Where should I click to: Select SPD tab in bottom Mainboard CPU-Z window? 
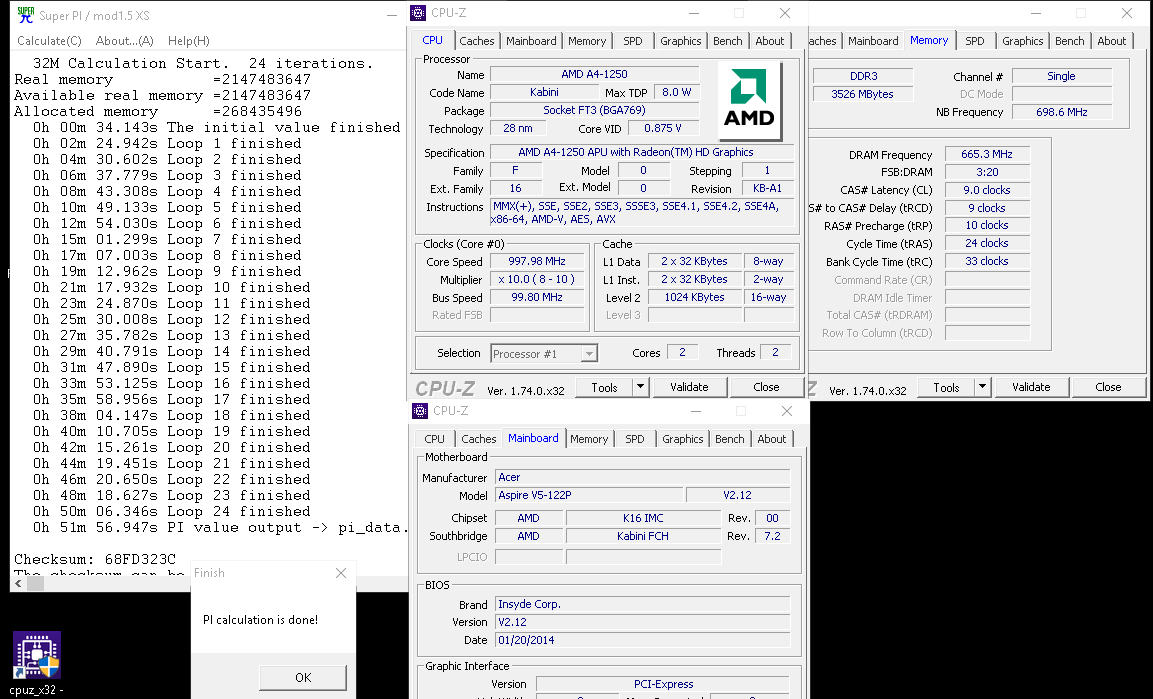pos(635,438)
